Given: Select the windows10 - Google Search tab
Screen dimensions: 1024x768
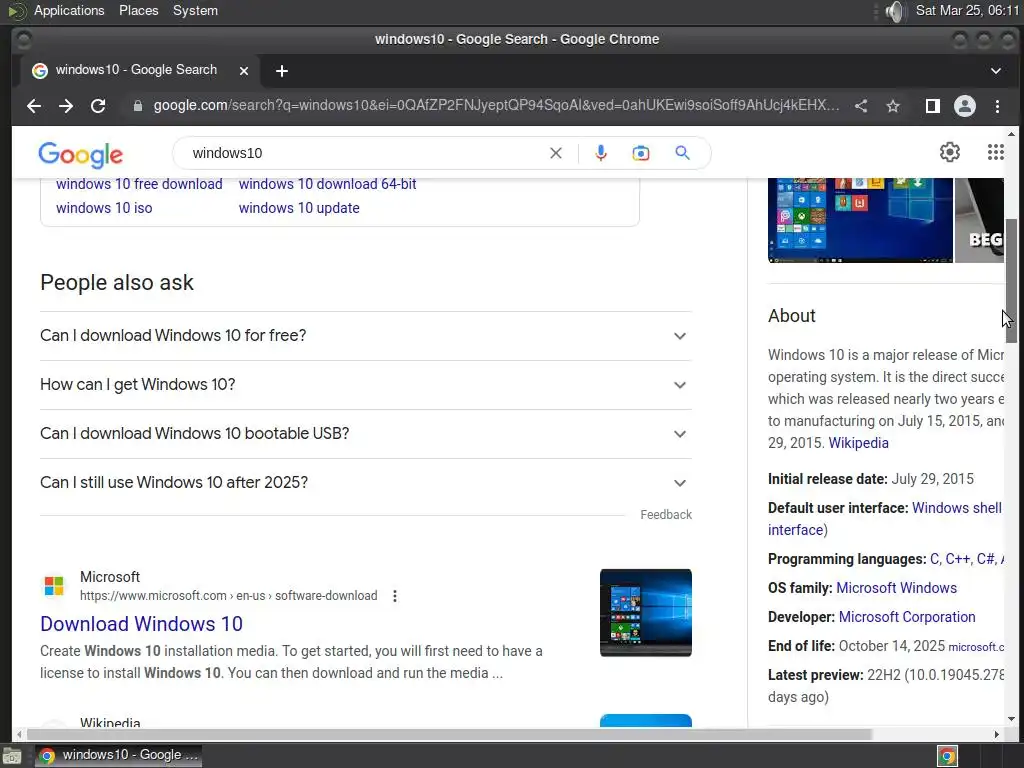Looking at the screenshot, I should point(140,70).
